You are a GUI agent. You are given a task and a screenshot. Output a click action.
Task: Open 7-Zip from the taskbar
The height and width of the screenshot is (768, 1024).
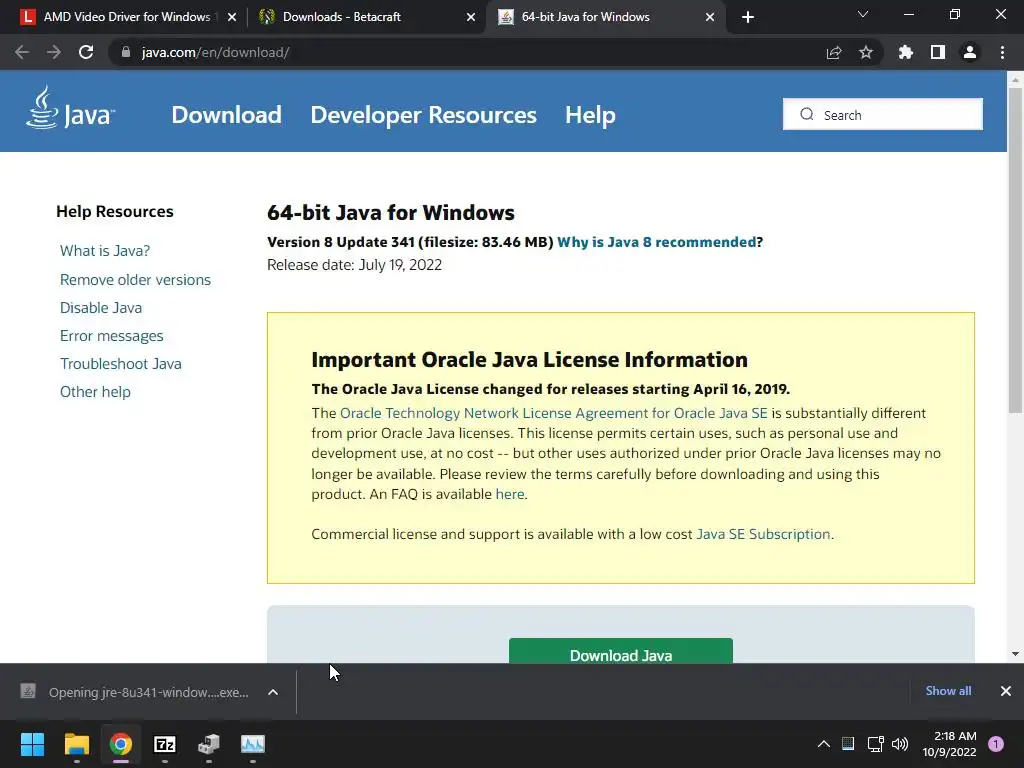click(165, 744)
